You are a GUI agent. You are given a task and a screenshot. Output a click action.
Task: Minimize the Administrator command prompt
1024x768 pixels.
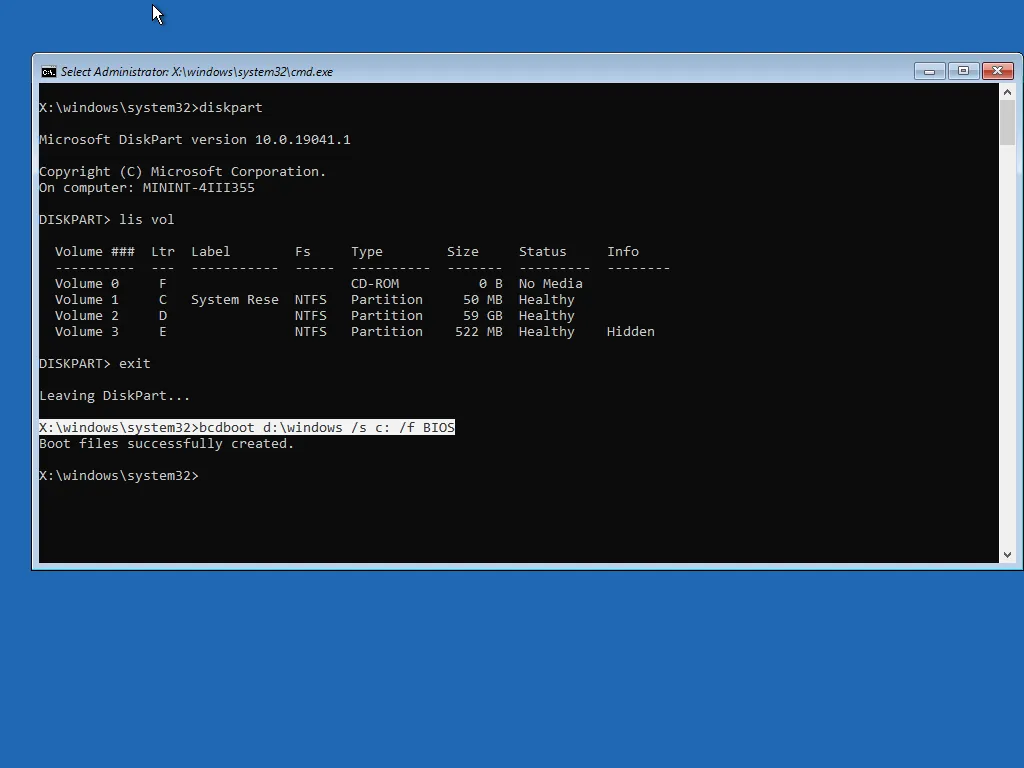click(x=929, y=71)
